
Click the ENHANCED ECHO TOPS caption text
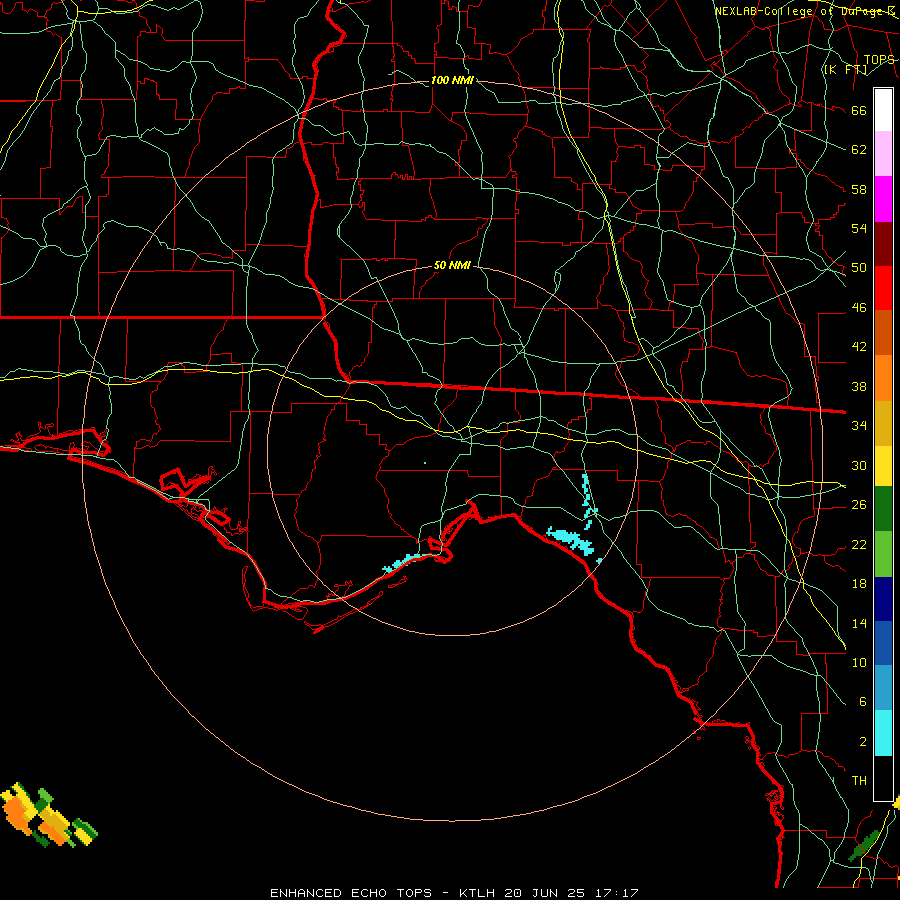[x=351, y=893]
